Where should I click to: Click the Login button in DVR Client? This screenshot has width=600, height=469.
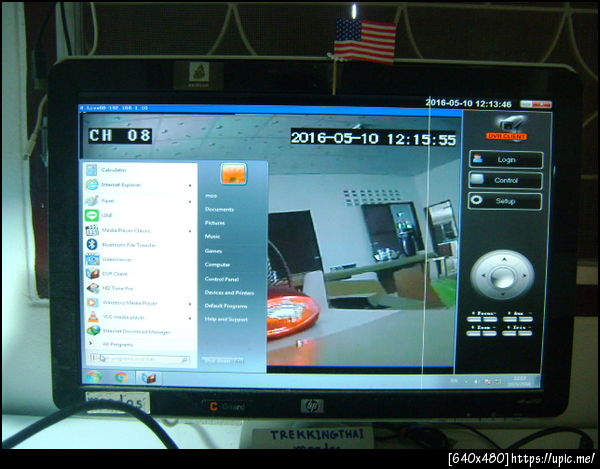pos(506,160)
